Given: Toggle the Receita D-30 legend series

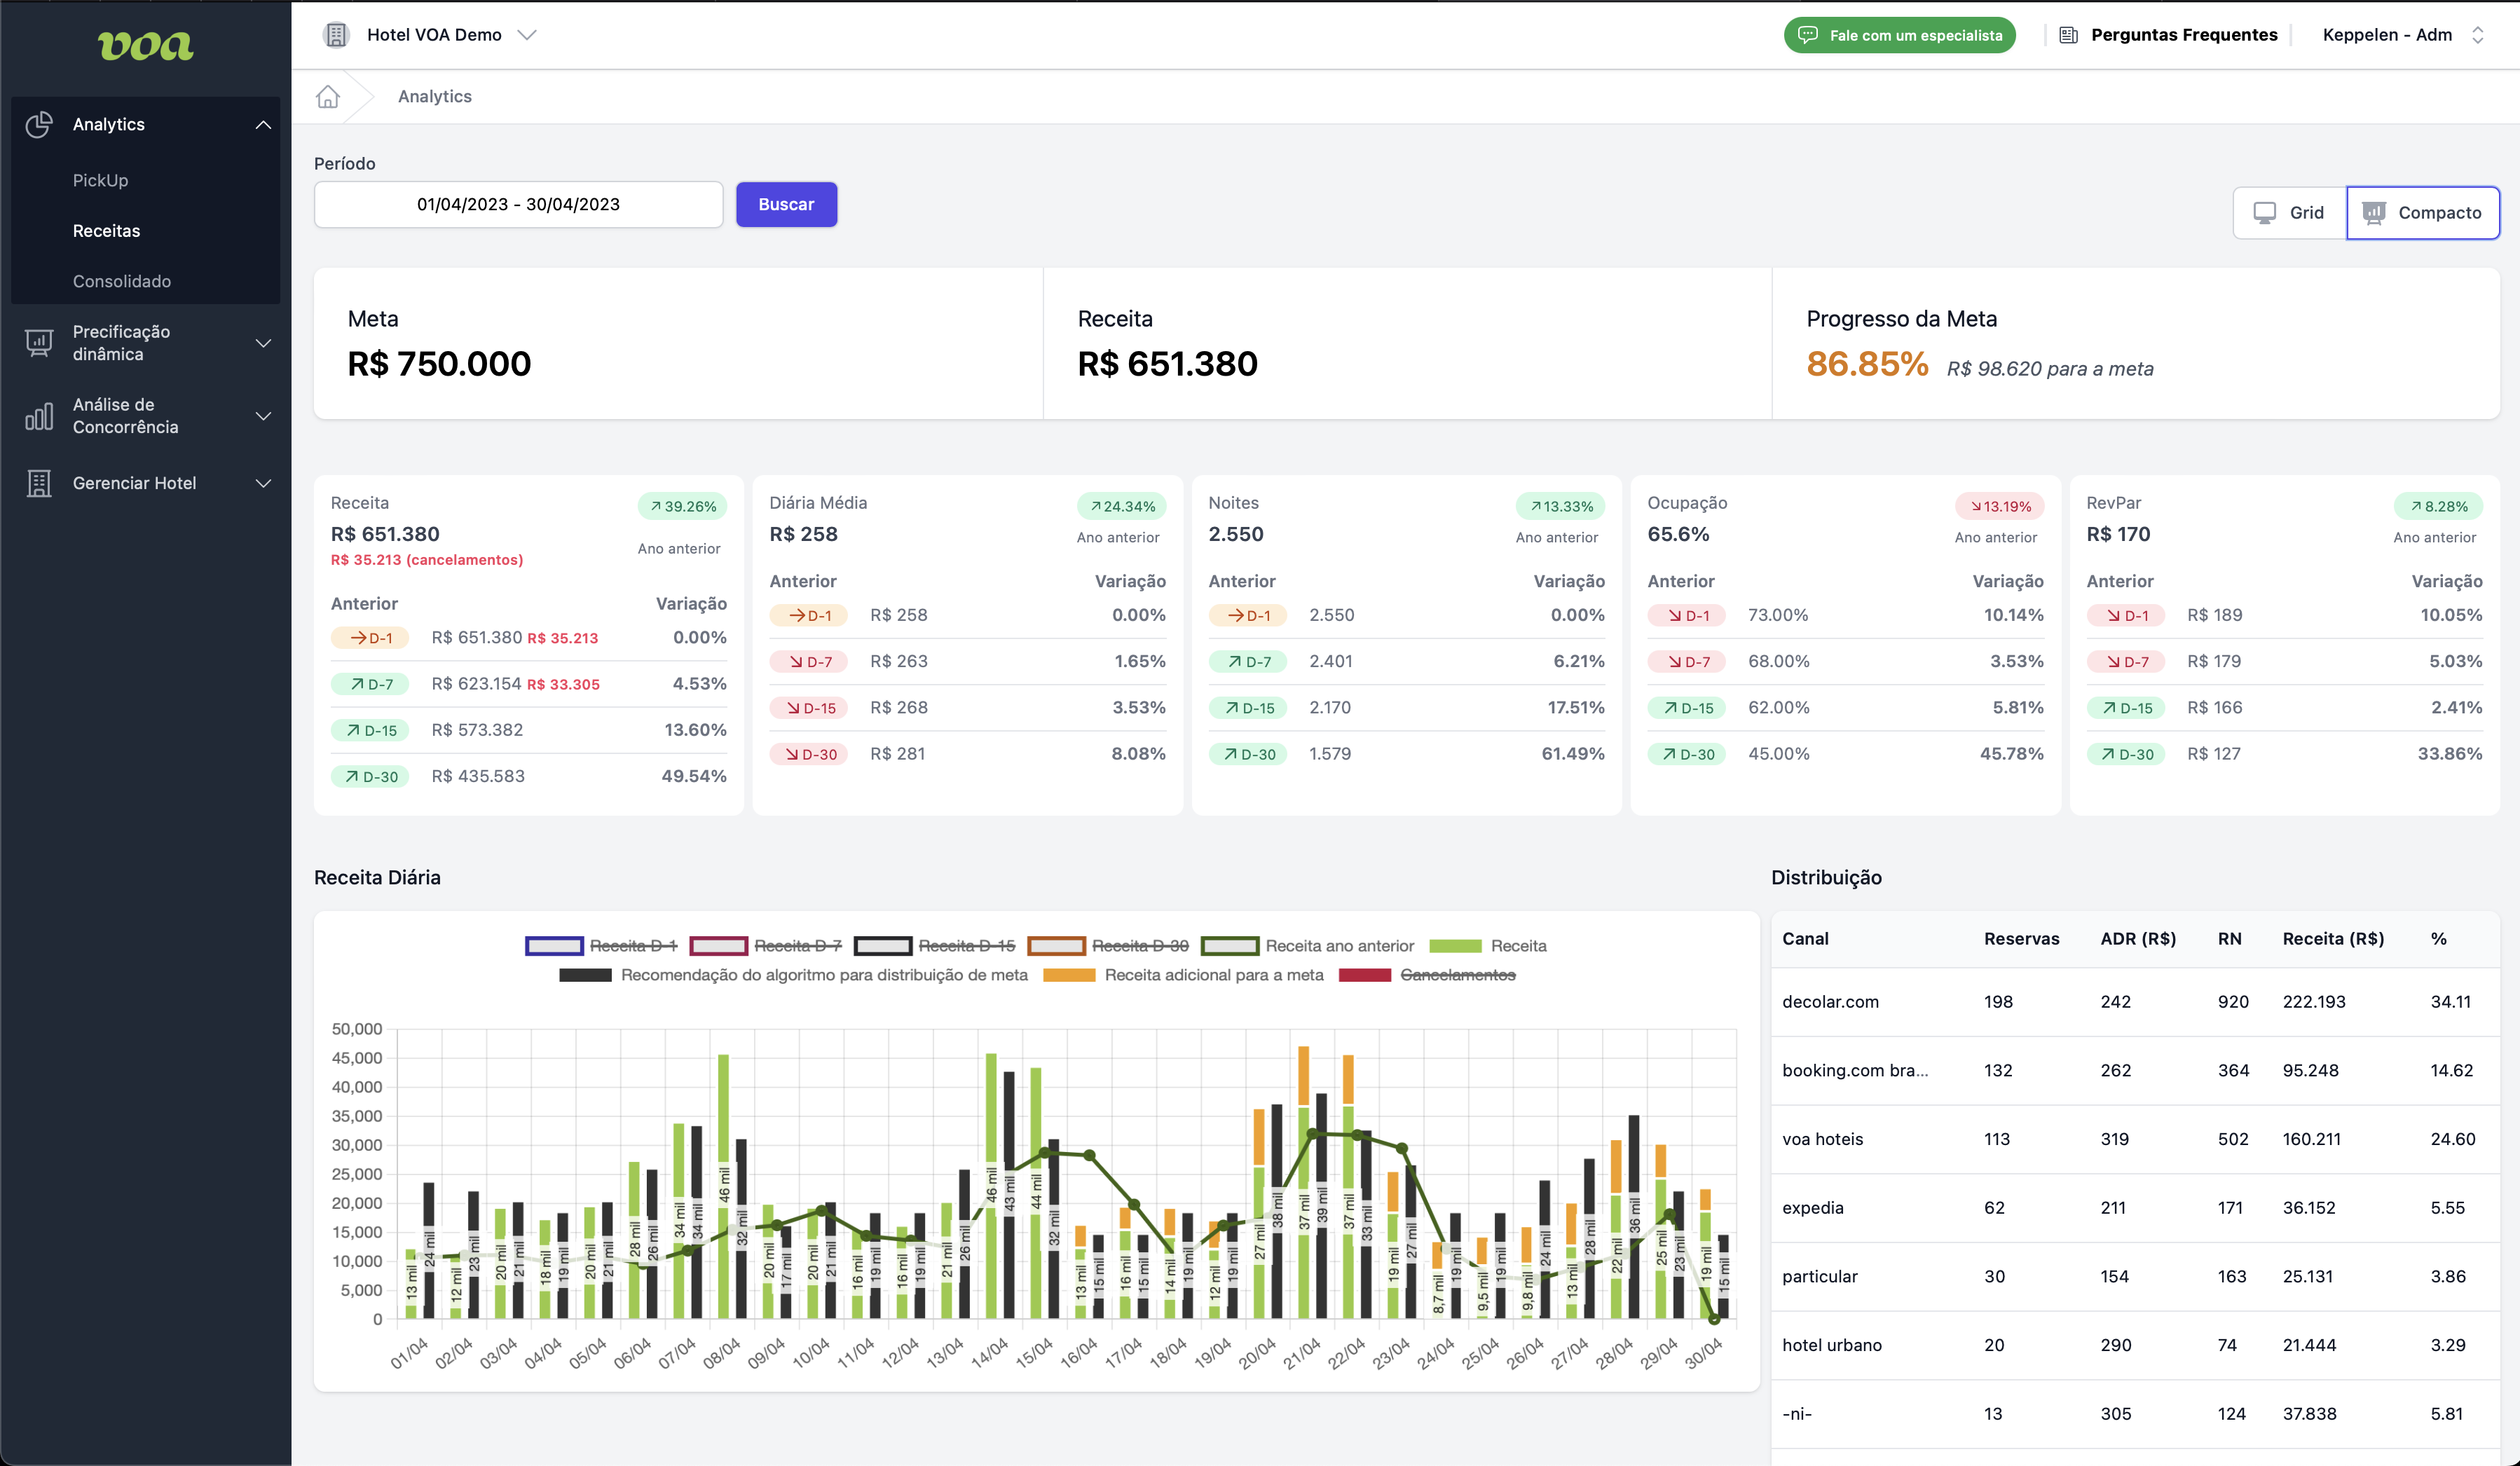Looking at the screenshot, I should tap(1108, 946).
